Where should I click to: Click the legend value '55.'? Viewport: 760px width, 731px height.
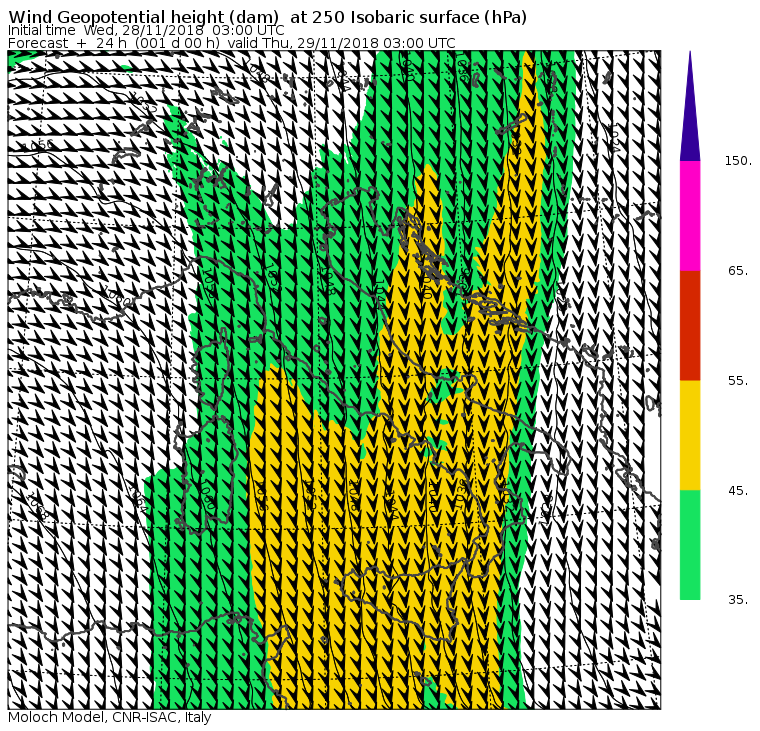click(738, 381)
